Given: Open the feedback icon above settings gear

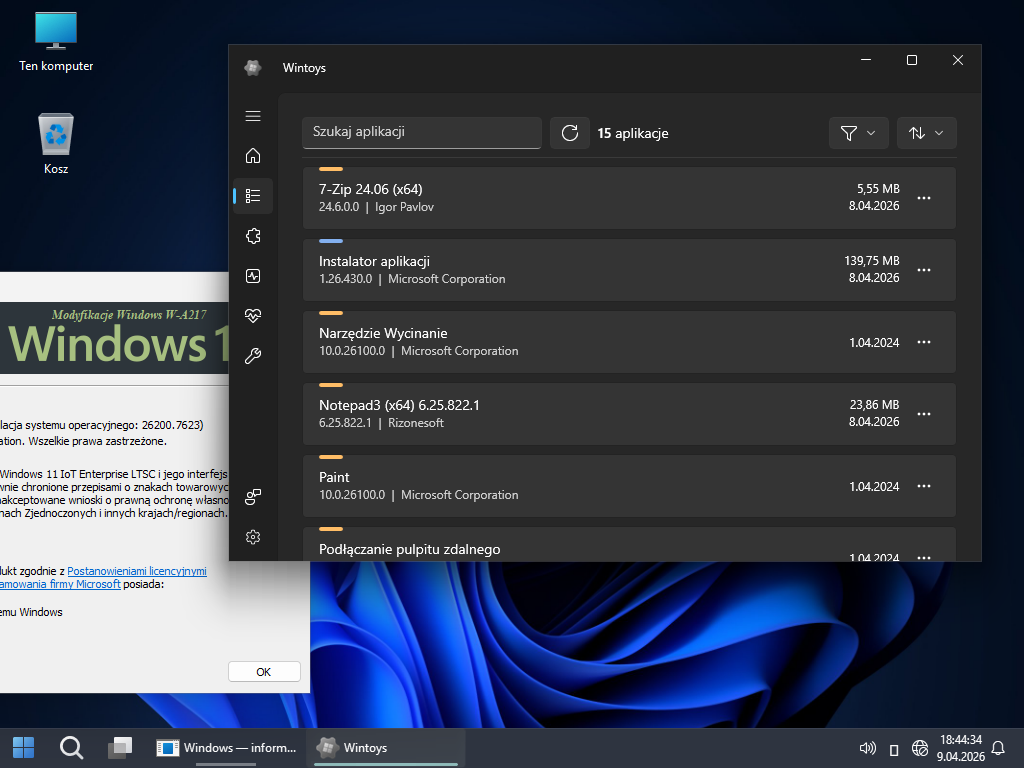Looking at the screenshot, I should coord(253,497).
